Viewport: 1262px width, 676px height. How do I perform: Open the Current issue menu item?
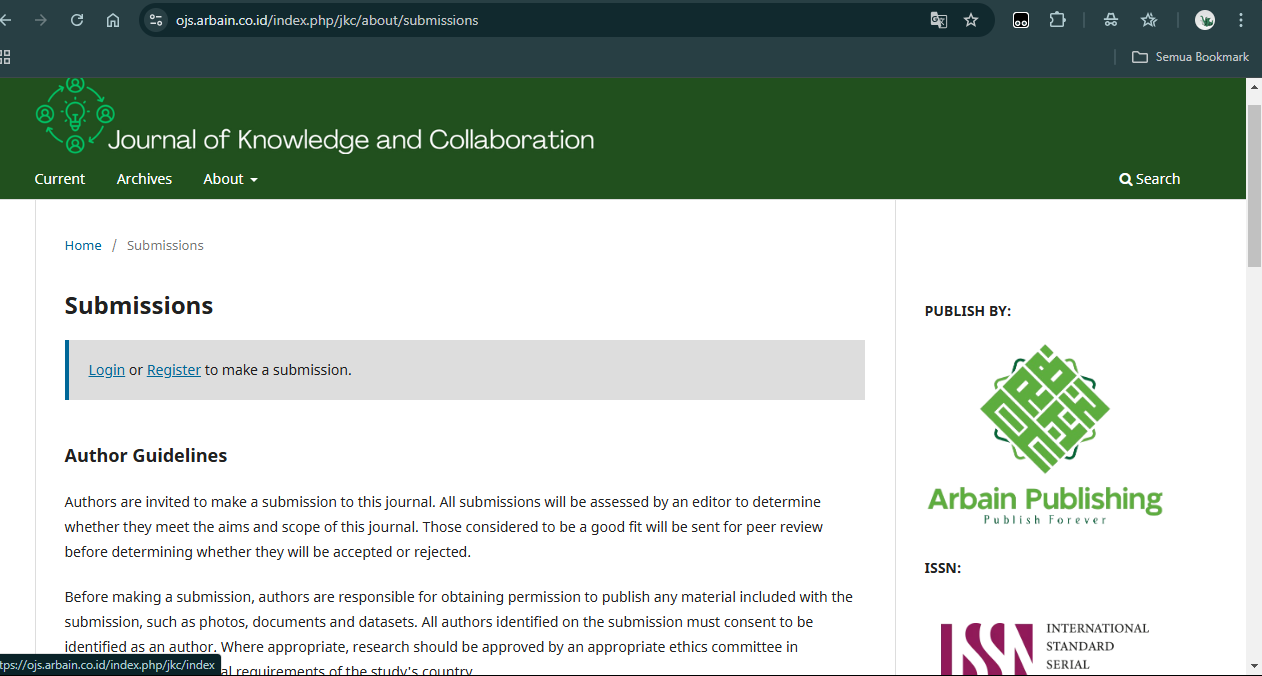pyautogui.click(x=60, y=179)
